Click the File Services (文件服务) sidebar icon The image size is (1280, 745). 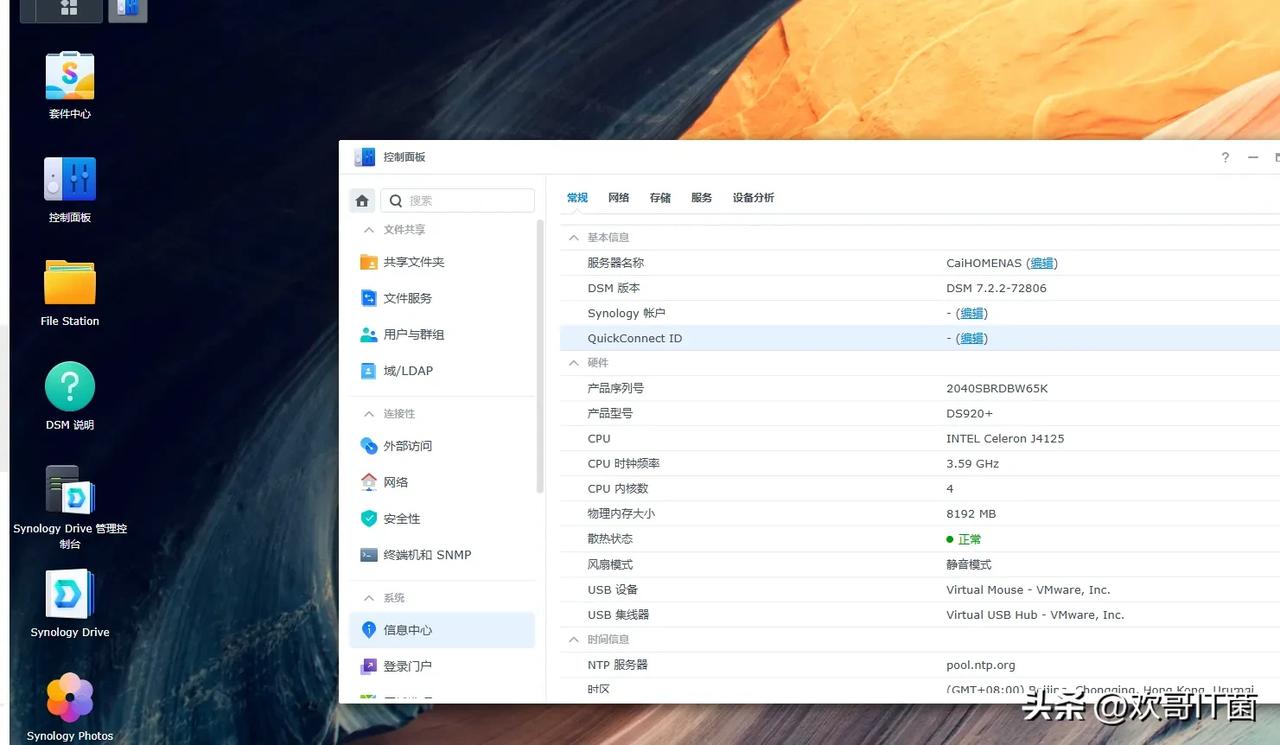(369, 298)
